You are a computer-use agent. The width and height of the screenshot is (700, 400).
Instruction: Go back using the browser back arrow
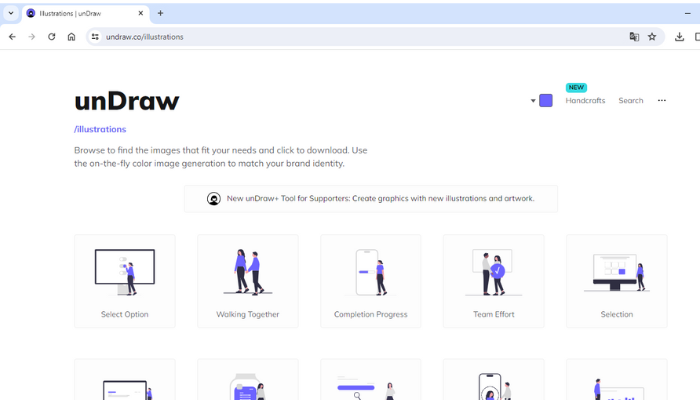12,37
